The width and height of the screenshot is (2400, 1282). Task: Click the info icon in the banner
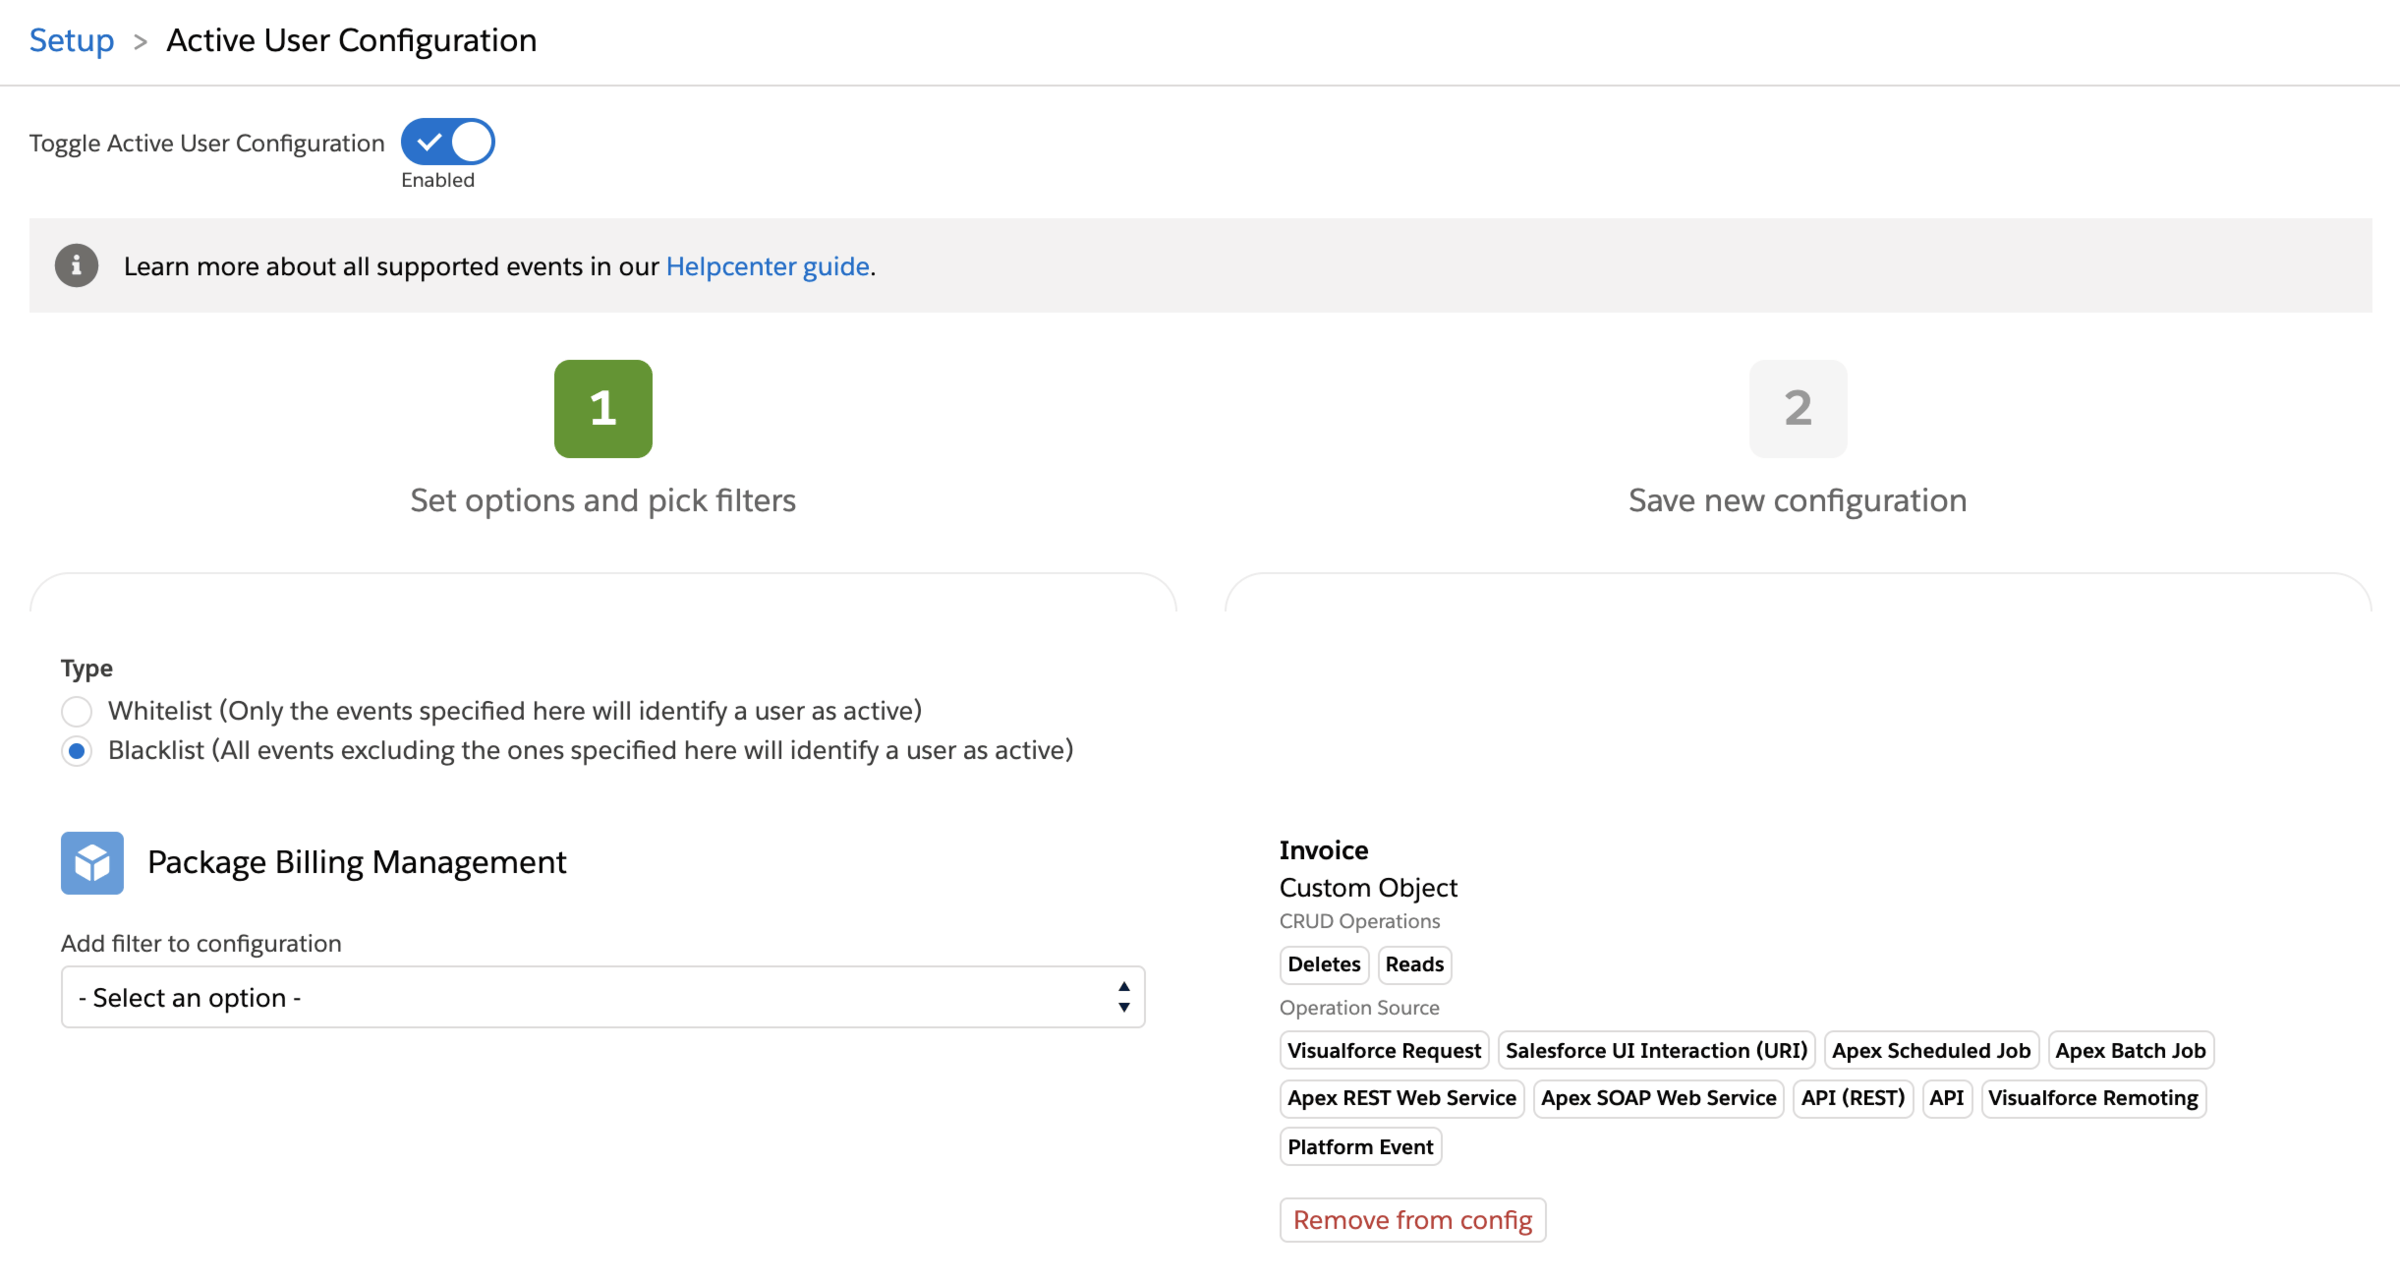coord(76,266)
